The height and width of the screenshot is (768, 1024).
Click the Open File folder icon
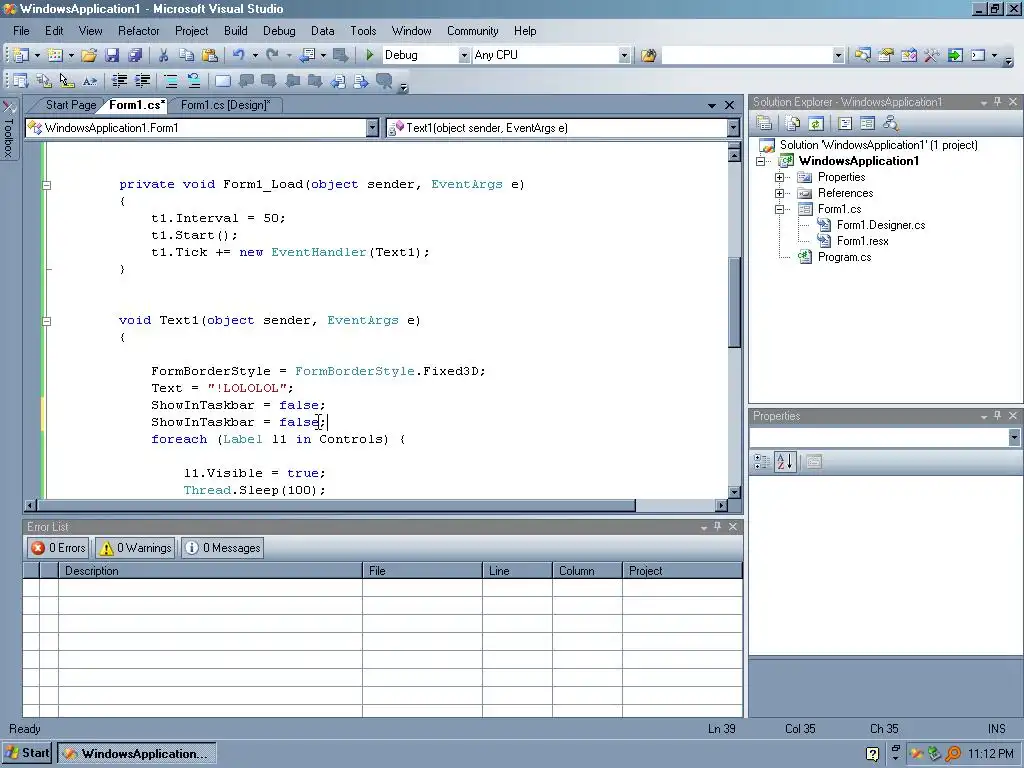[x=89, y=56]
